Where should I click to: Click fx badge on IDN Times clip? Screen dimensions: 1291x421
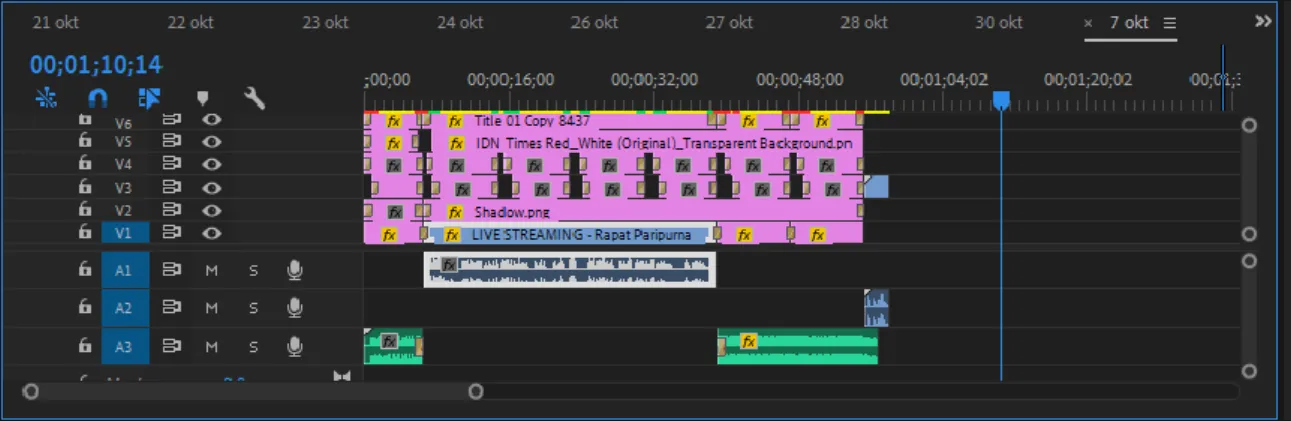point(455,144)
